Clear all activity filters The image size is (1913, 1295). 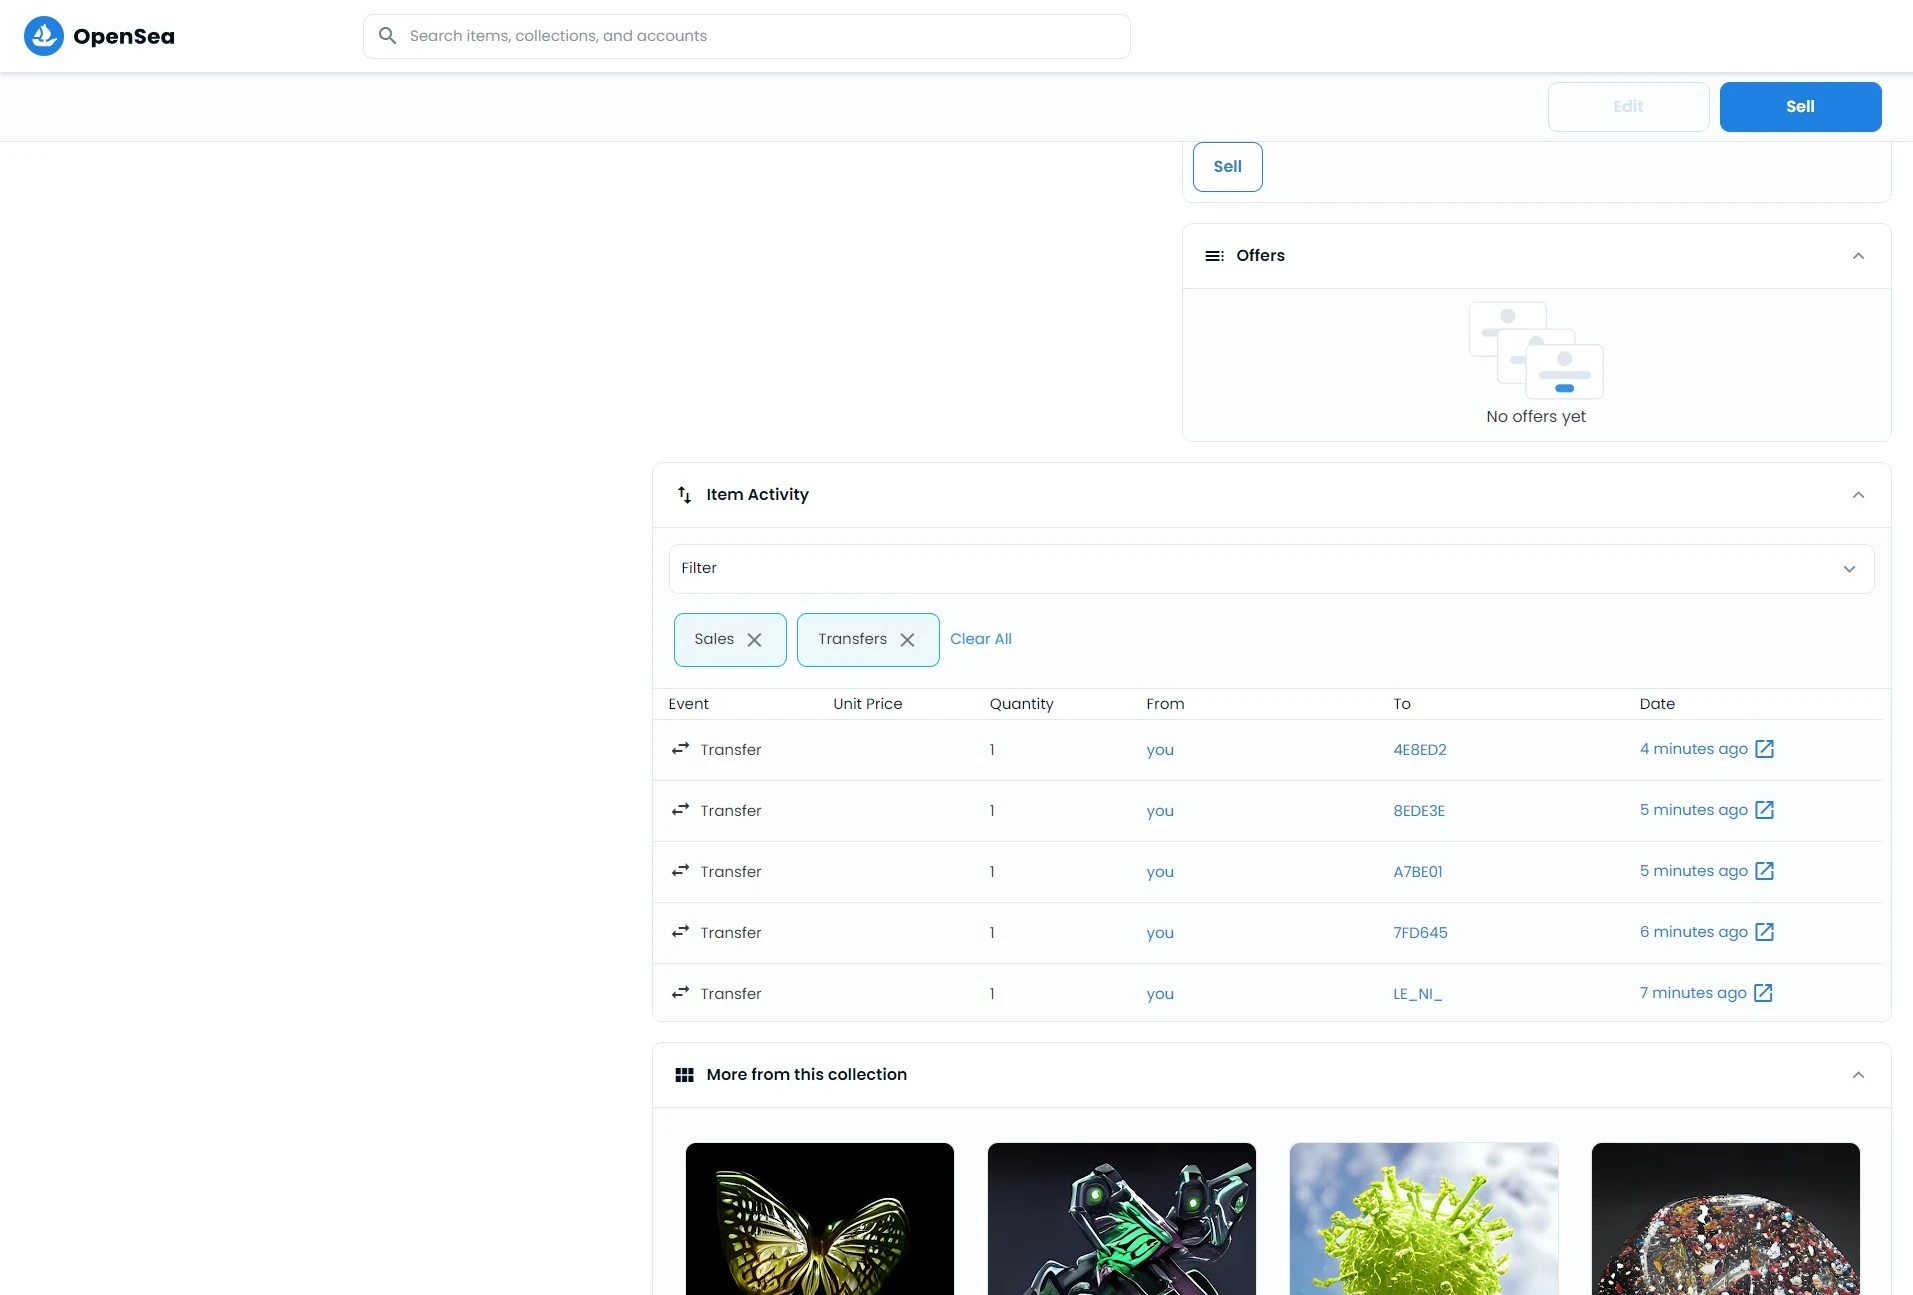pyautogui.click(x=980, y=639)
